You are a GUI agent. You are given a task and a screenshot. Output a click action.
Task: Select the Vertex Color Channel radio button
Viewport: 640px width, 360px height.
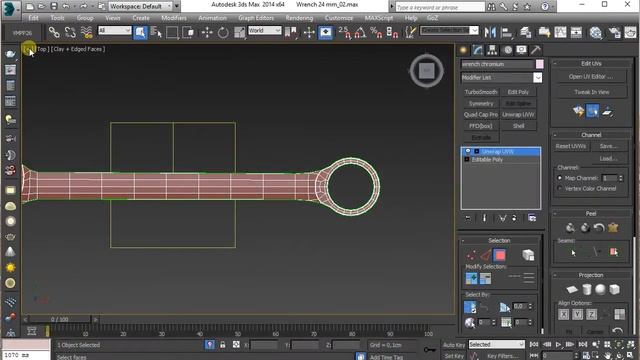[560, 189]
